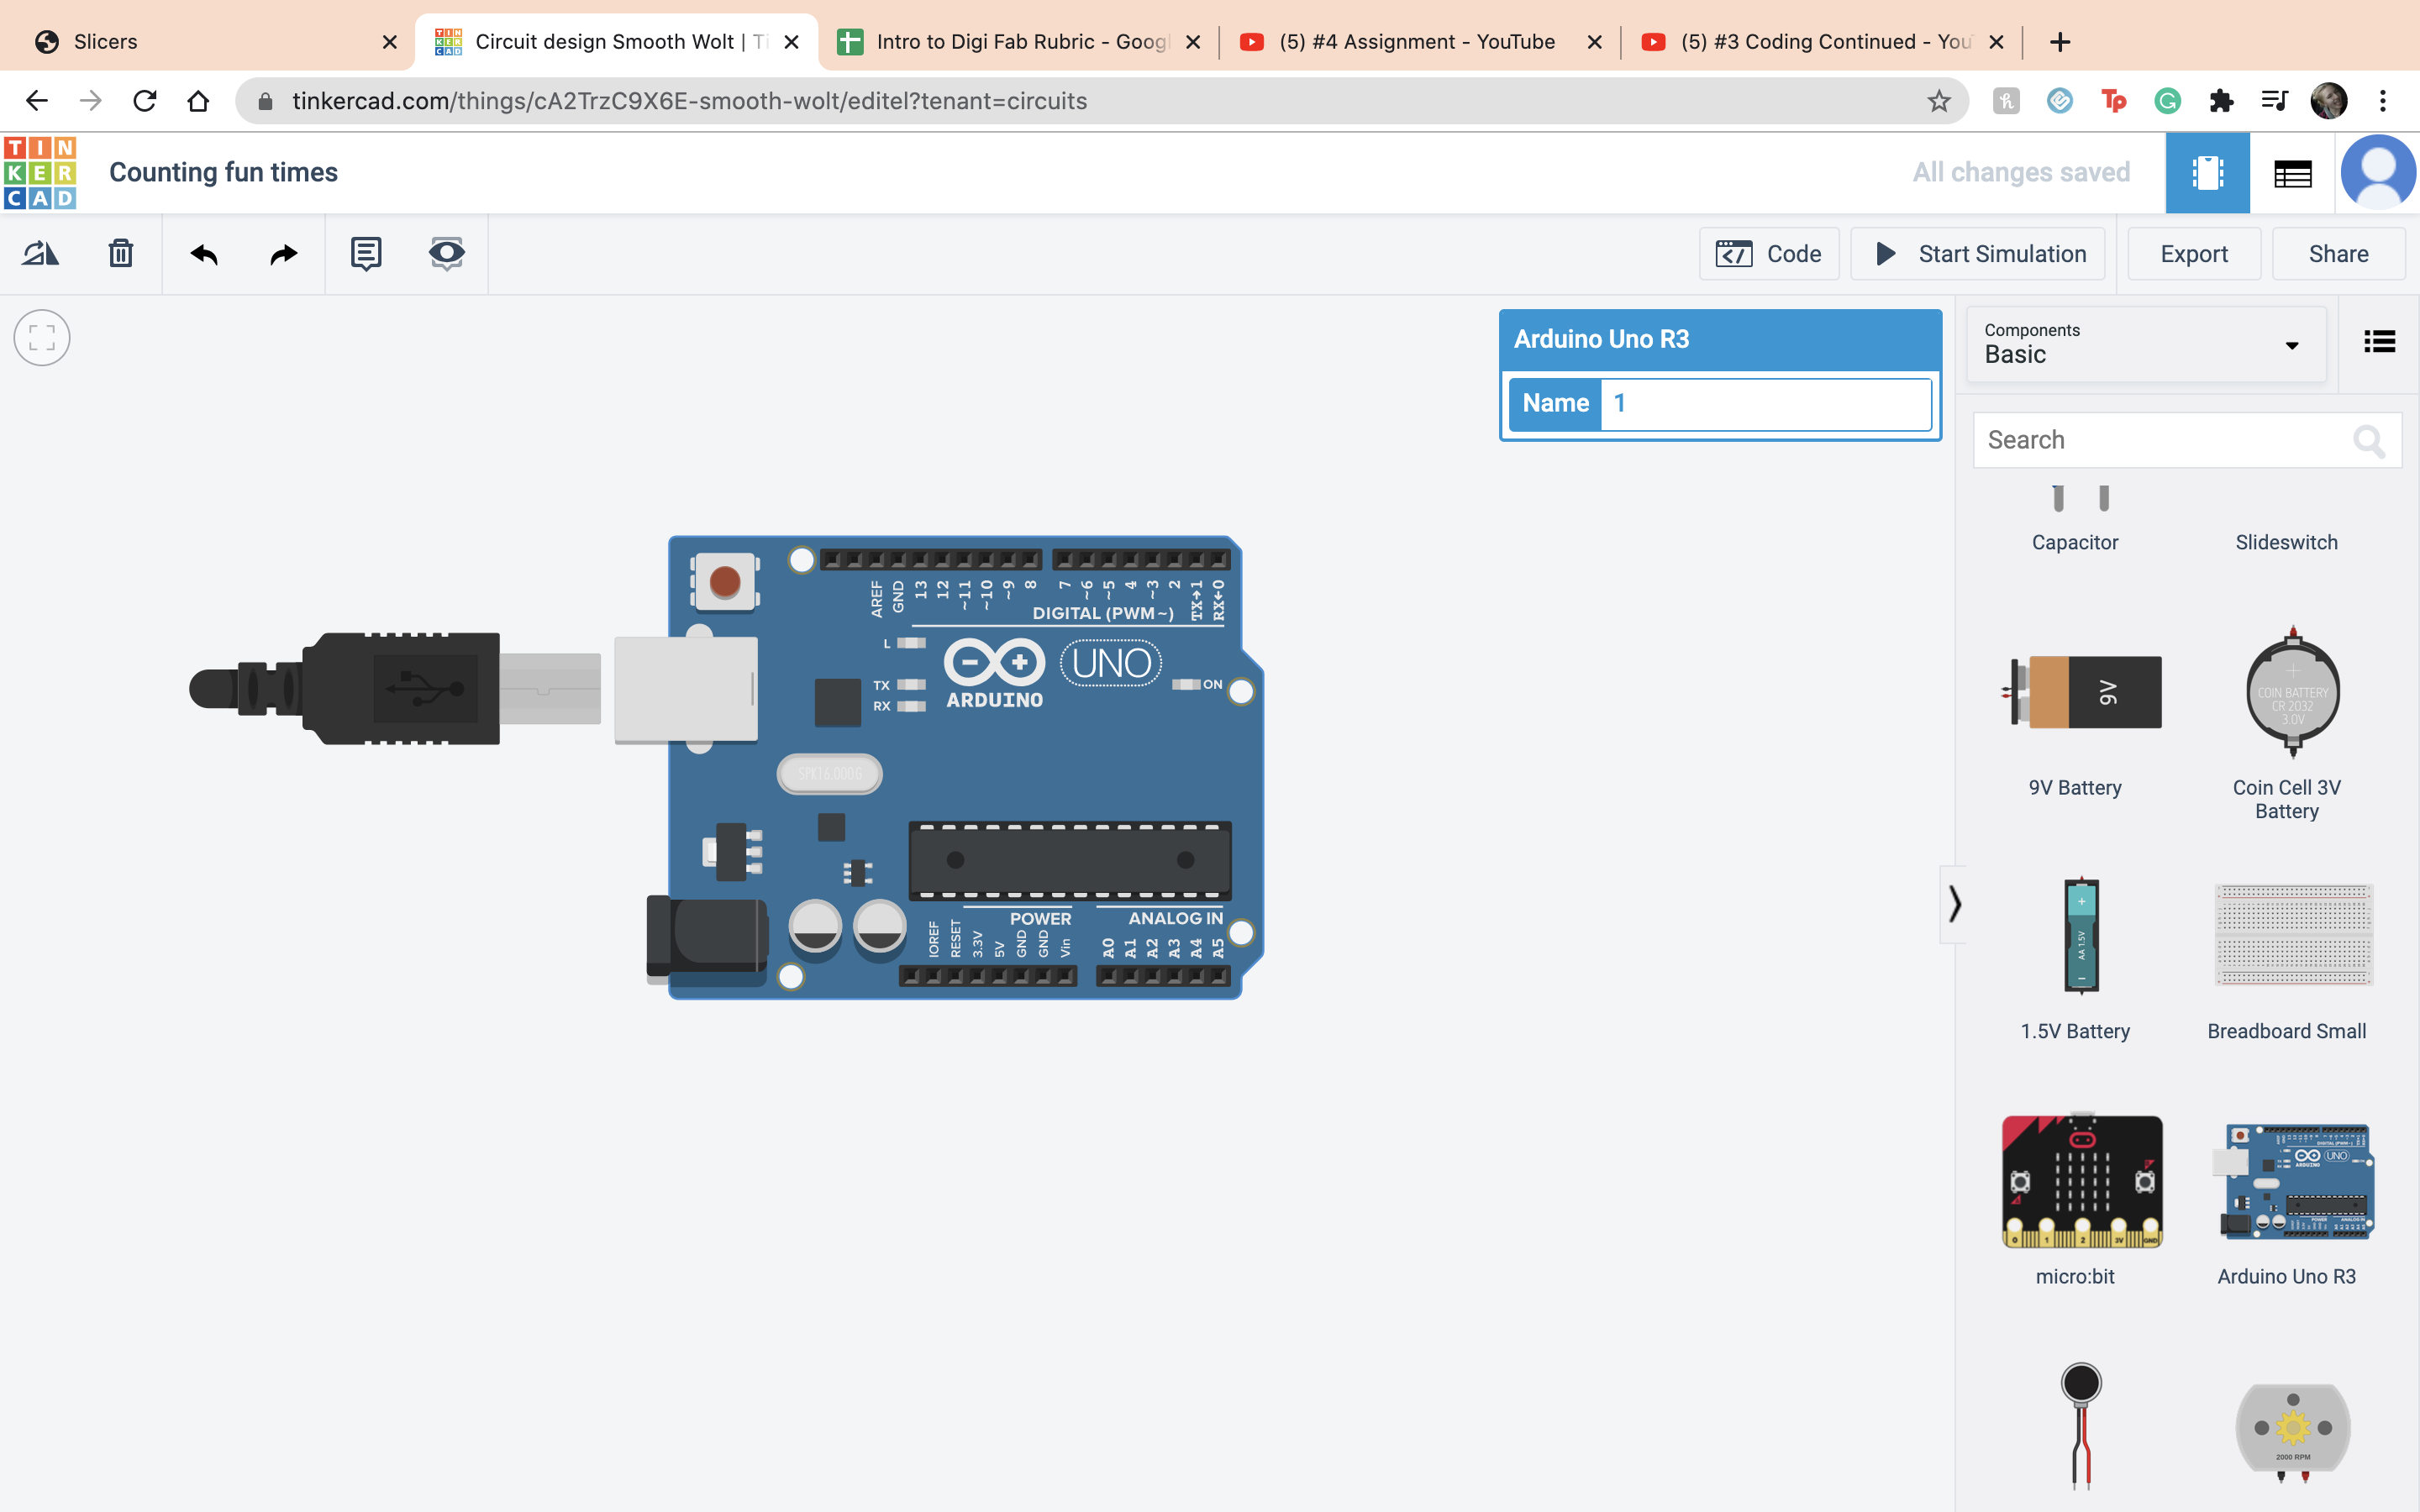Click the browser Home icon
The height and width of the screenshot is (1512, 2420).
(x=198, y=101)
